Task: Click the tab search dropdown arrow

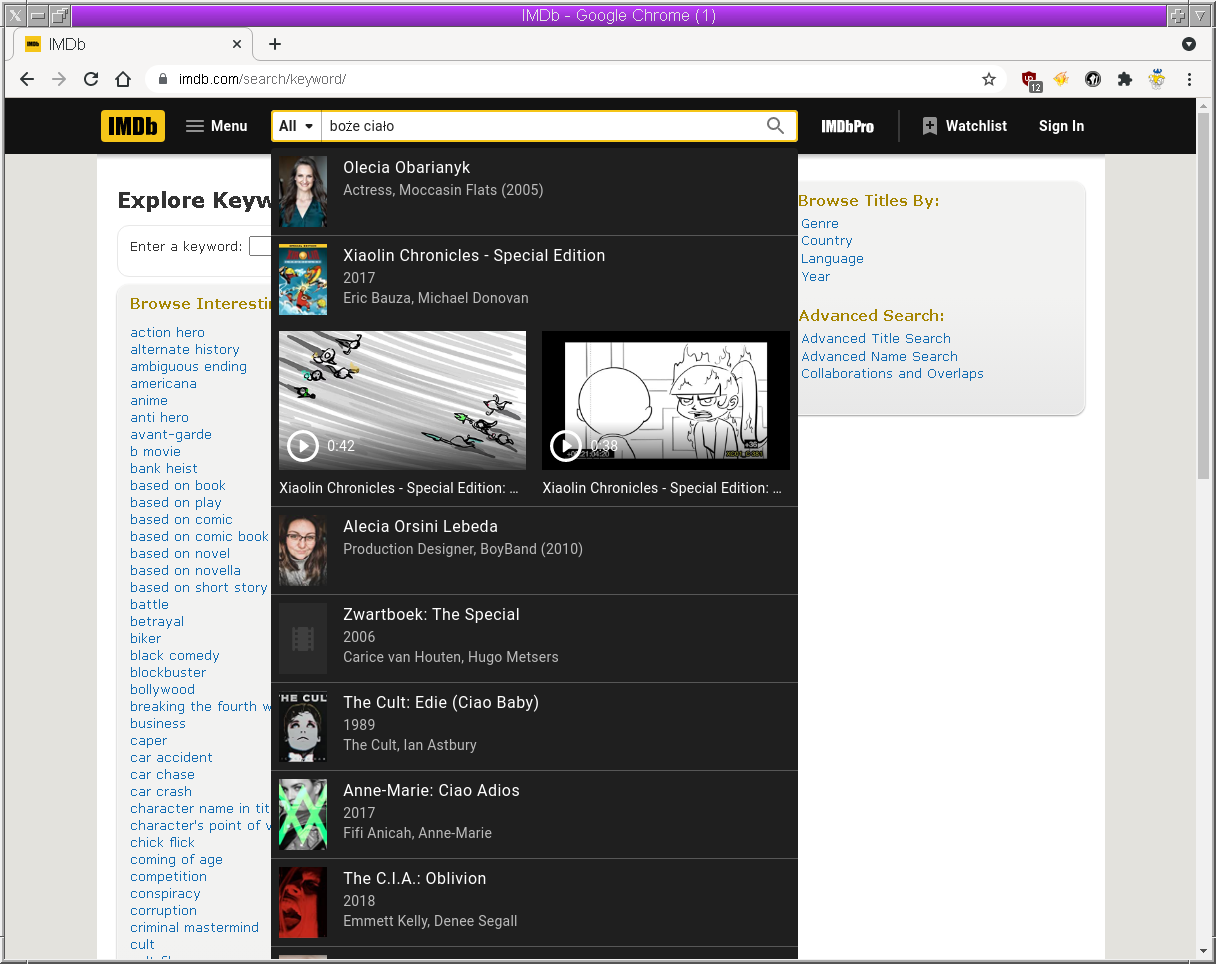Action: pyautogui.click(x=1189, y=44)
